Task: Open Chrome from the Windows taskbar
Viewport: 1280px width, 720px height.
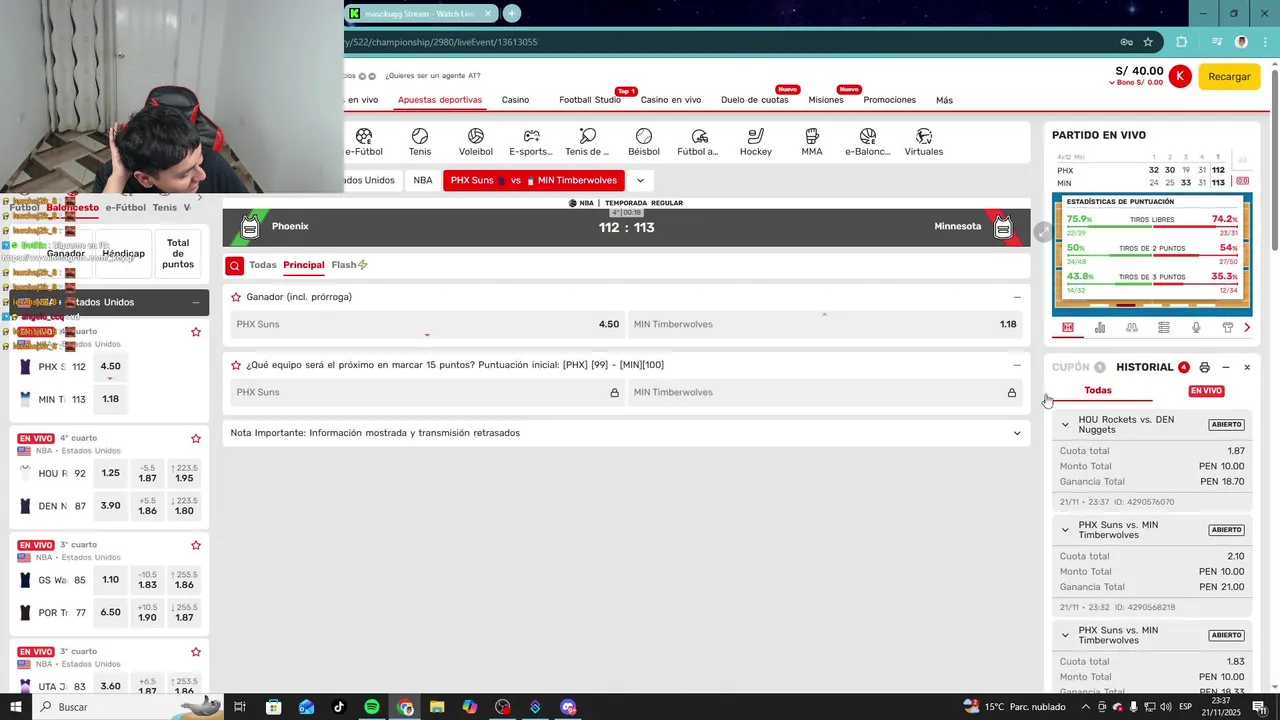Action: [x=405, y=707]
